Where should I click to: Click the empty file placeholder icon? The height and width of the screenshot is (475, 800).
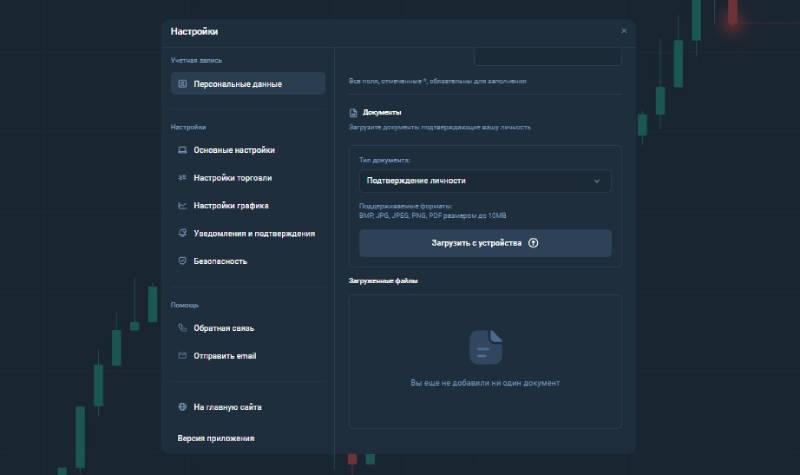tap(485, 347)
